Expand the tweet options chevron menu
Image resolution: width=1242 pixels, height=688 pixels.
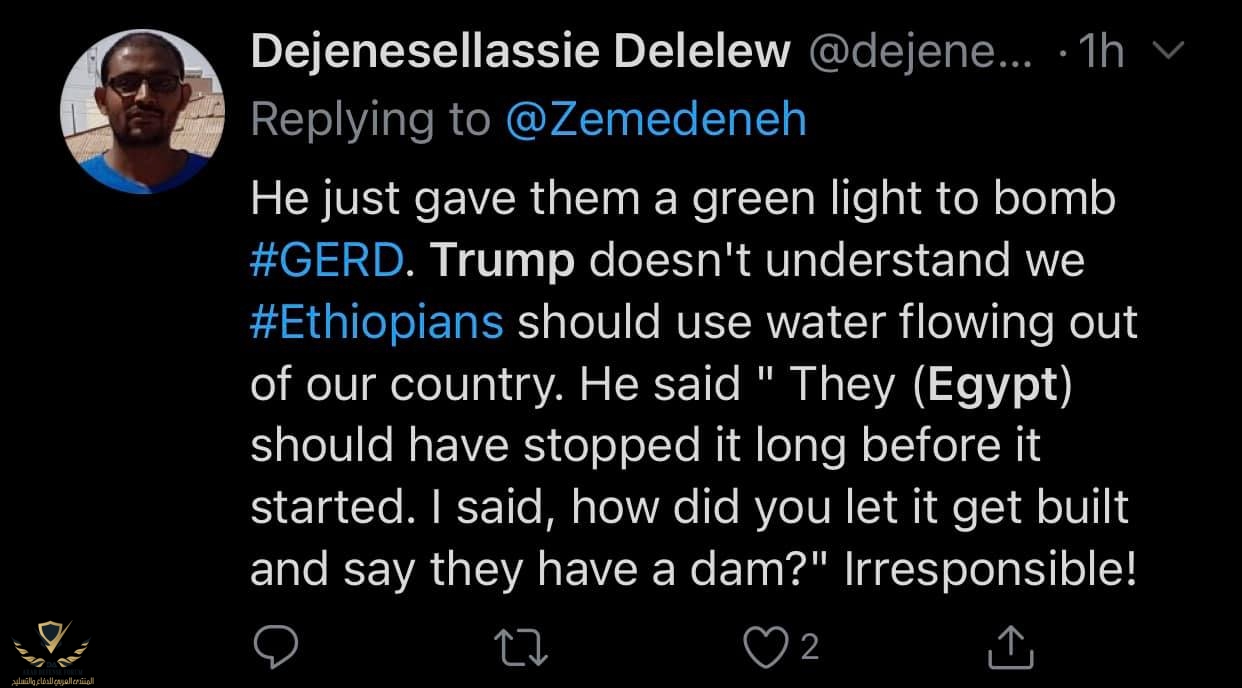pos(1168,50)
